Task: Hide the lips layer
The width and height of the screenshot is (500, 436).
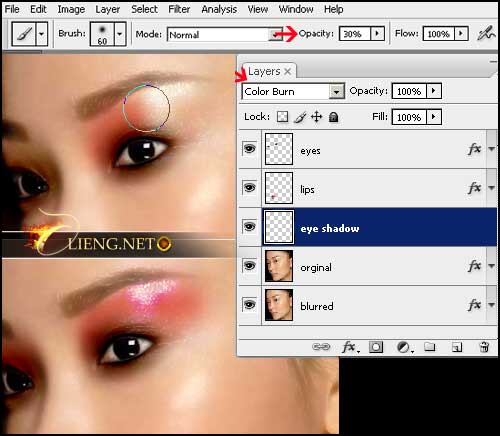Action: [x=249, y=188]
